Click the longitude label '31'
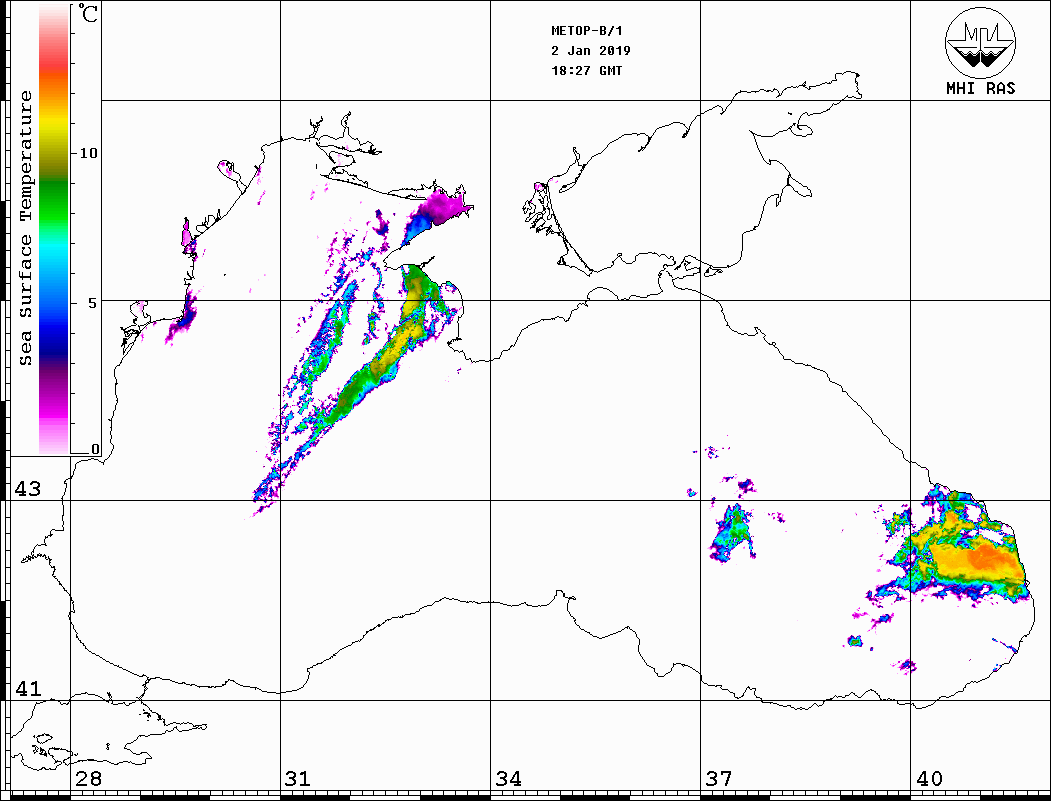The width and height of the screenshot is (1051, 801). click(x=298, y=778)
